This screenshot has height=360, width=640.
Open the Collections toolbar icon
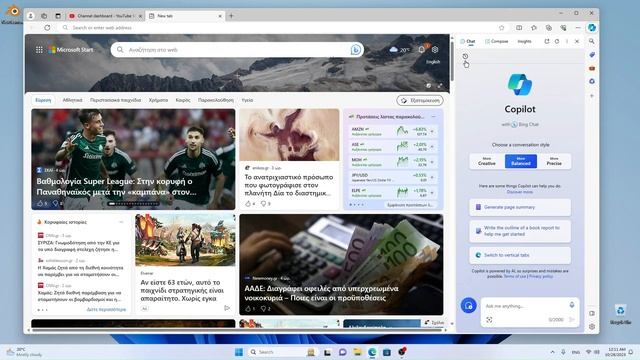coord(549,28)
